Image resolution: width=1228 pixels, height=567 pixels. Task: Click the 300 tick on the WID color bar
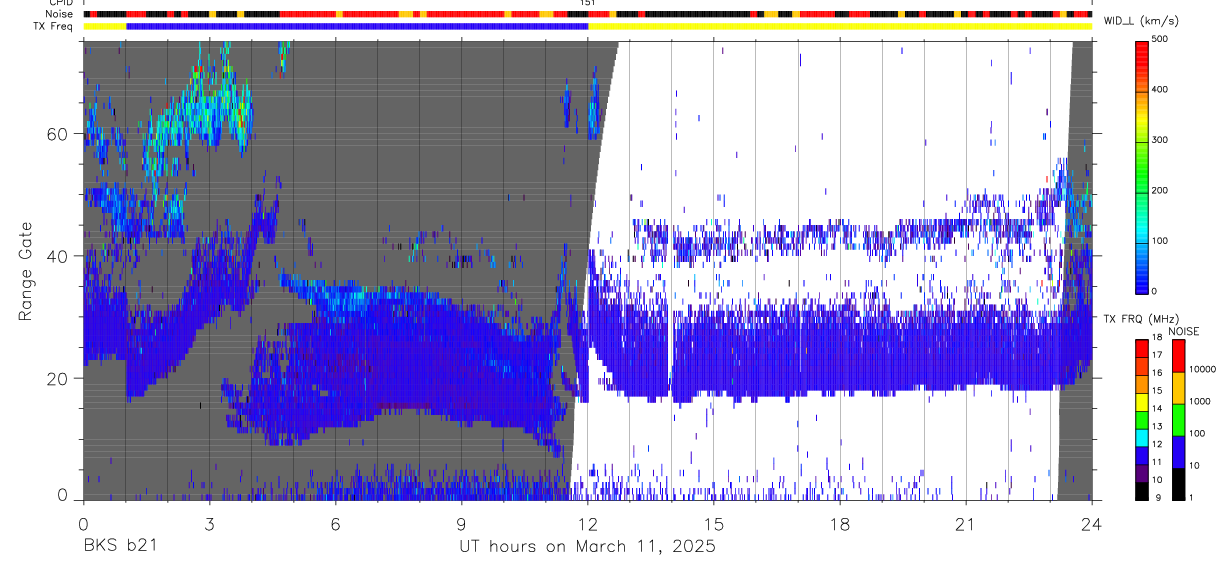point(1160,140)
